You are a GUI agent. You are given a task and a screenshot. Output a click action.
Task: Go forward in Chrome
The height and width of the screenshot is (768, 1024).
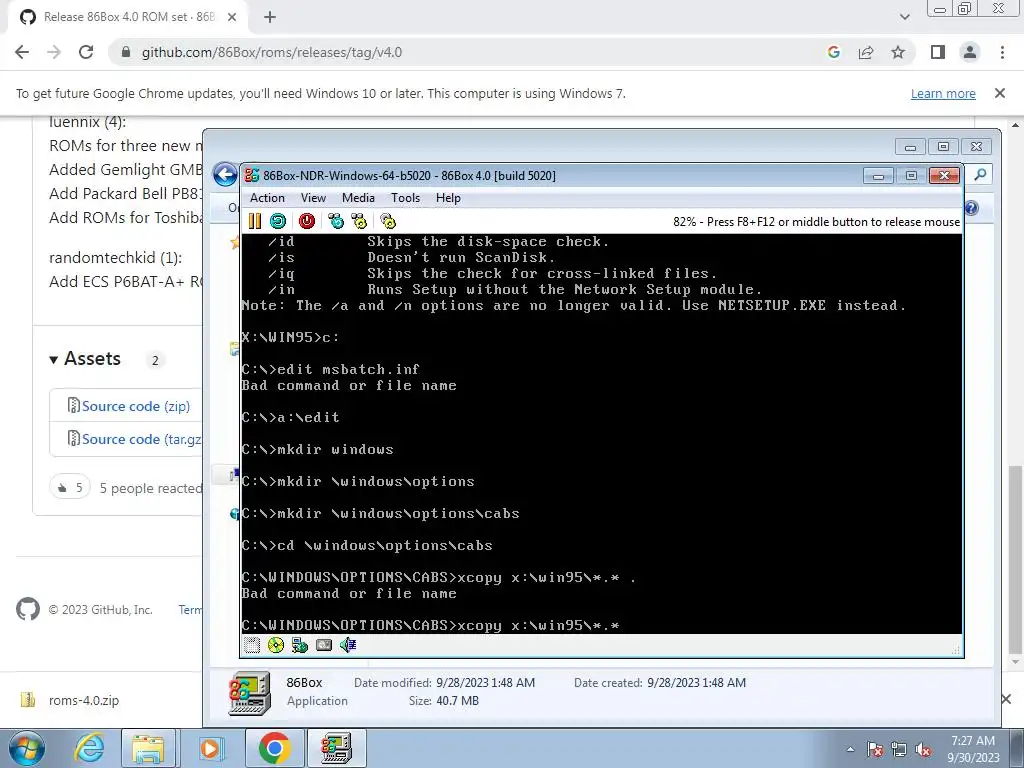54,52
